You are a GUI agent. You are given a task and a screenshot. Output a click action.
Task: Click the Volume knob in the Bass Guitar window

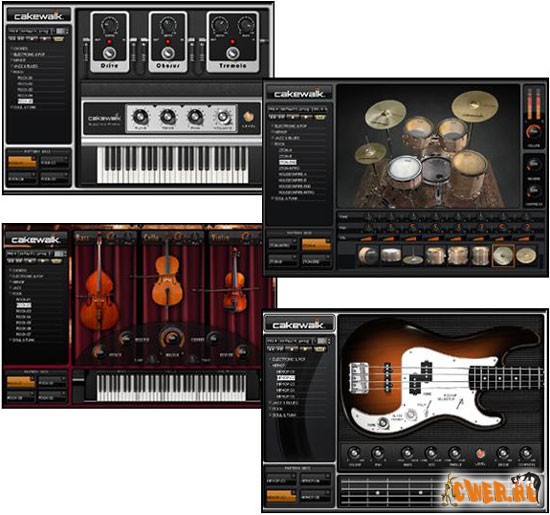click(354, 453)
